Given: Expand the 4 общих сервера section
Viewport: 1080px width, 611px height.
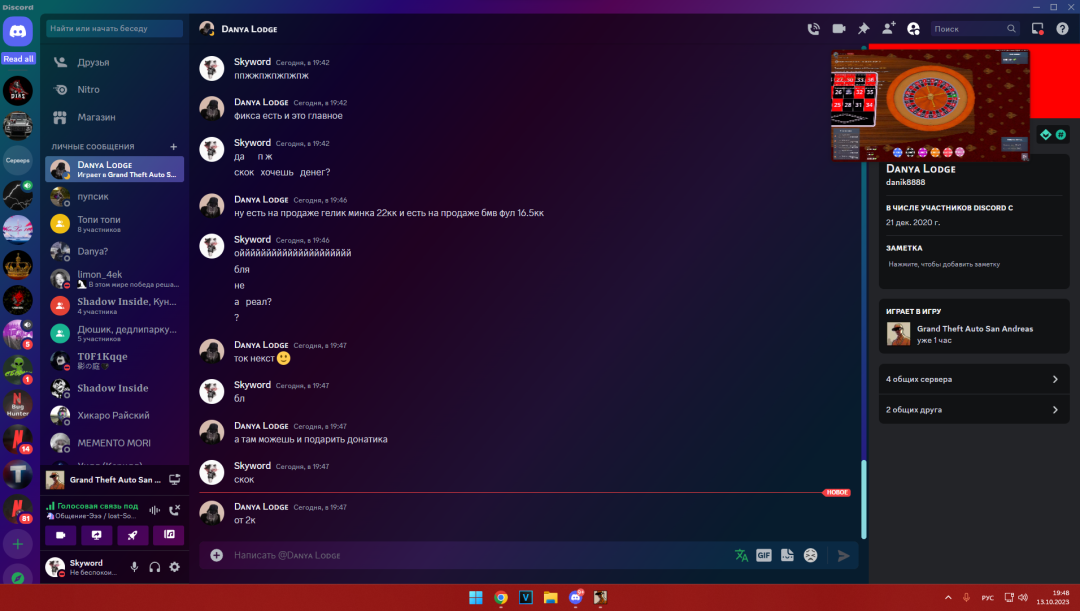Looking at the screenshot, I should 973,380.
